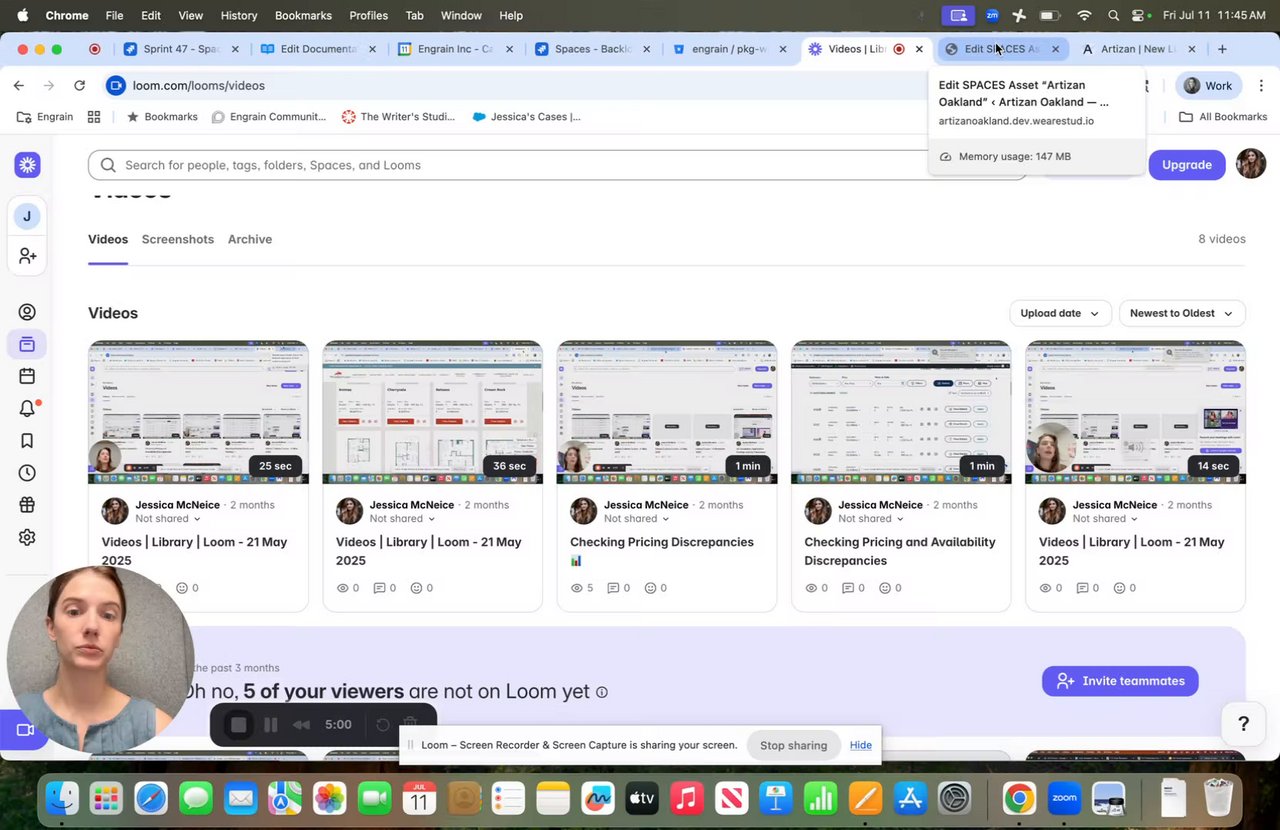Open the Upload date sort dropdown
The image size is (1280, 830).
coord(1059,313)
